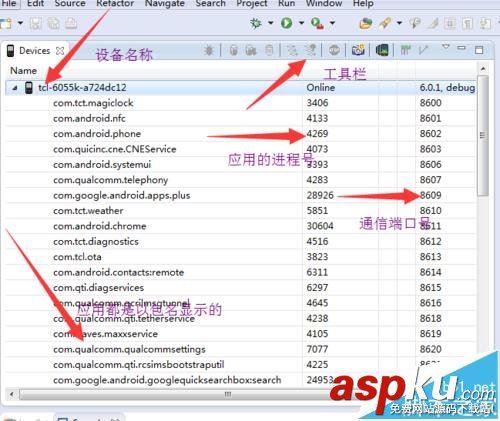Click the capture system wide trace icon
The height and width of the screenshot is (421, 500).
405,50
